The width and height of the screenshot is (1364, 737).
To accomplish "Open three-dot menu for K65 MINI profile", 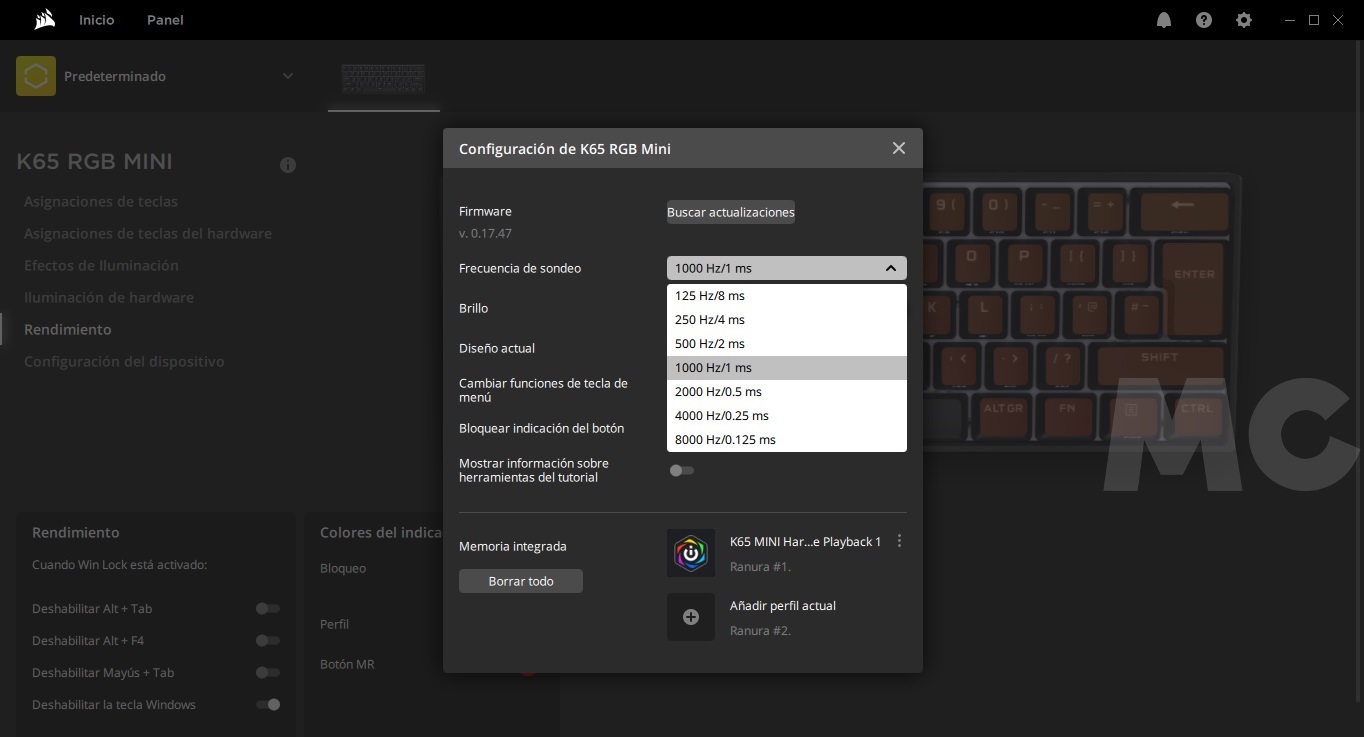I will point(899,541).
